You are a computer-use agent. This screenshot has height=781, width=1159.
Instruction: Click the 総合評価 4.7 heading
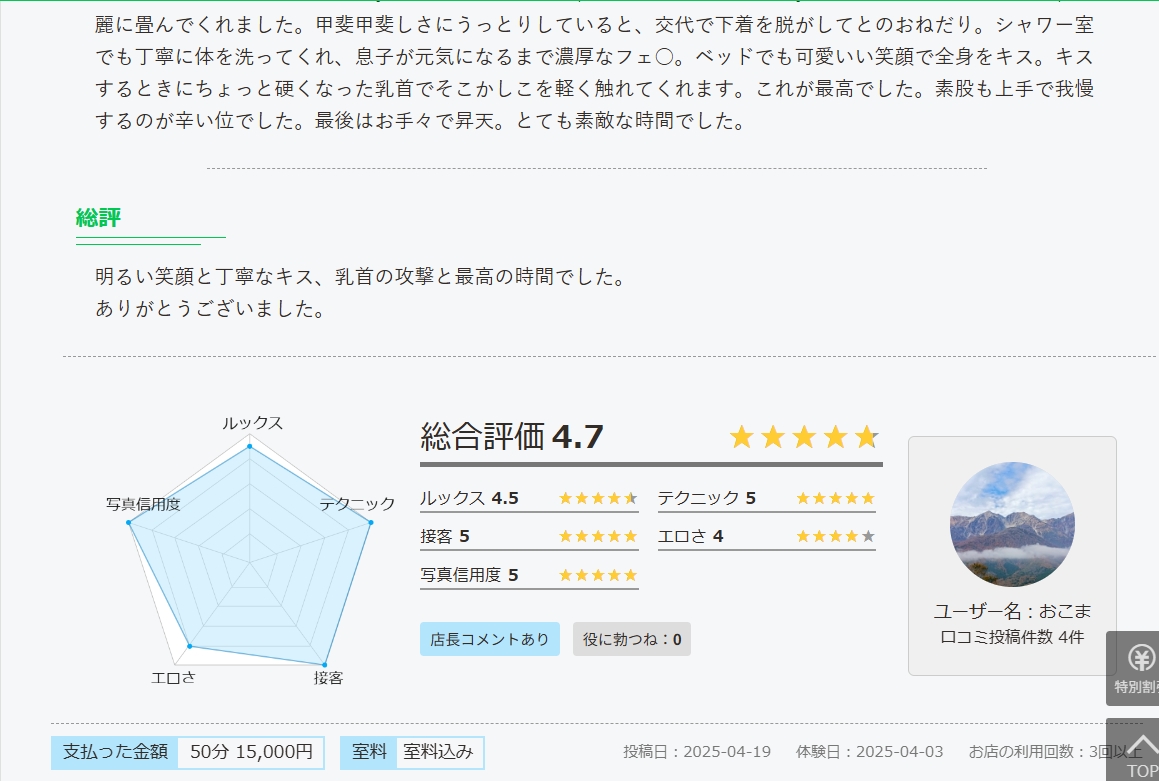(x=512, y=437)
